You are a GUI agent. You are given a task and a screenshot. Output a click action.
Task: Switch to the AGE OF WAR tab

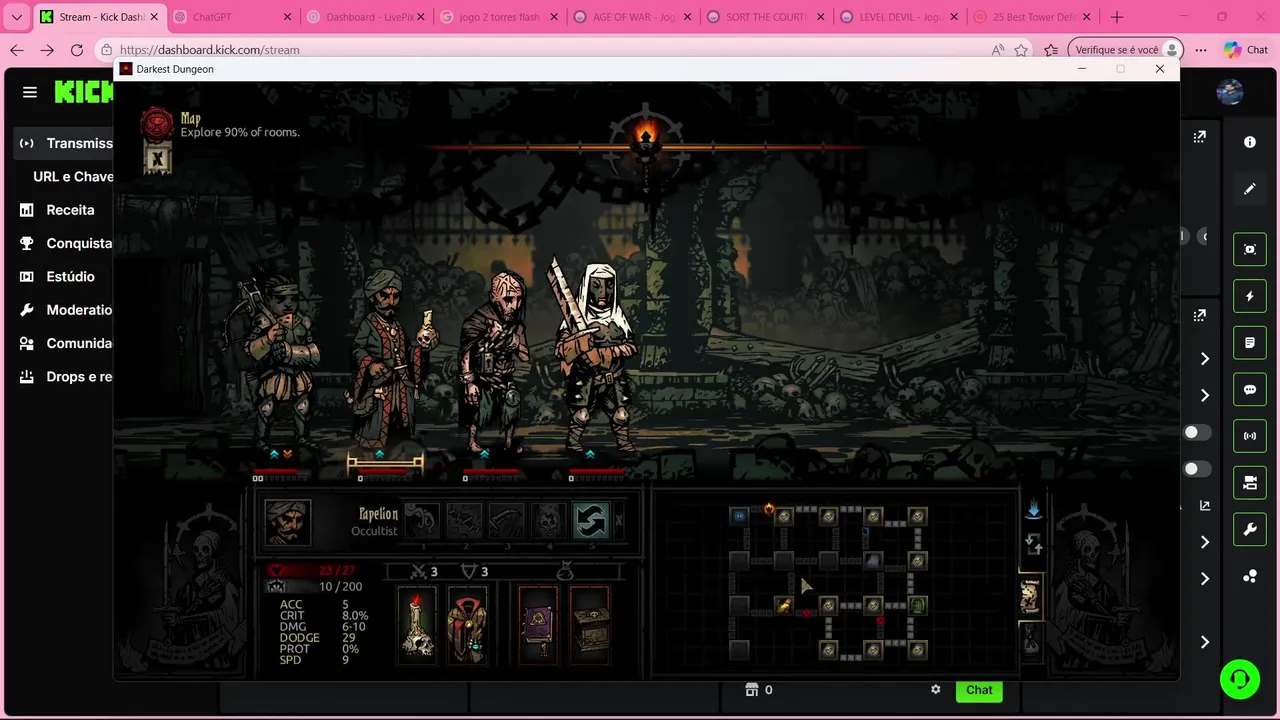(x=632, y=17)
